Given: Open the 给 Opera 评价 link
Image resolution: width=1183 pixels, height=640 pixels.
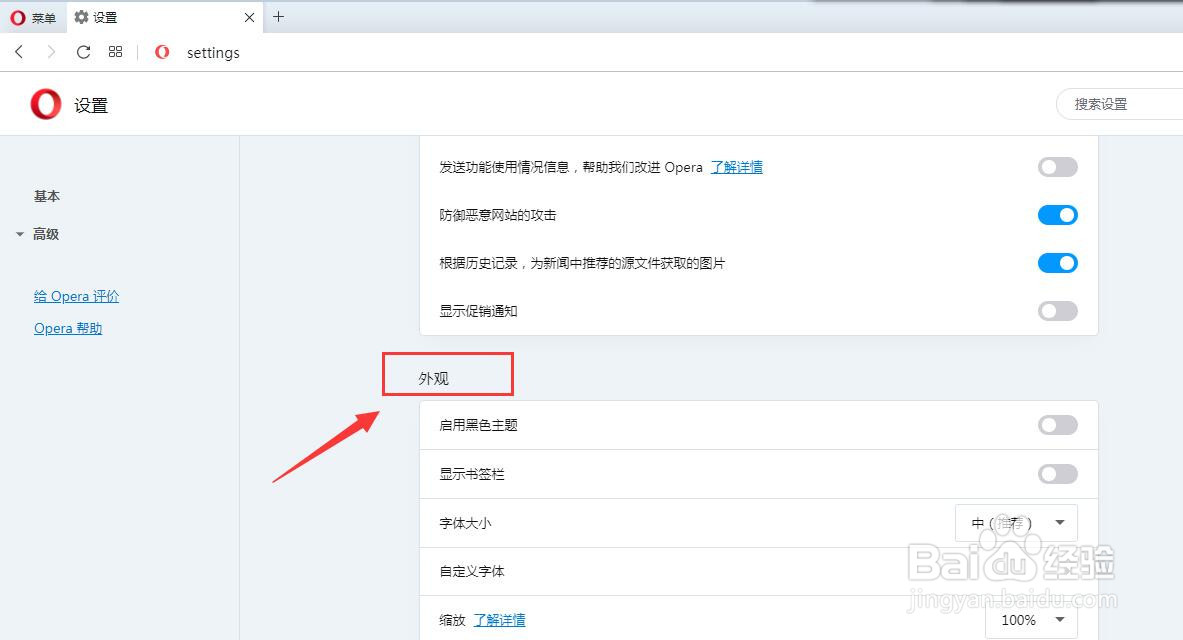Looking at the screenshot, I should (x=76, y=296).
